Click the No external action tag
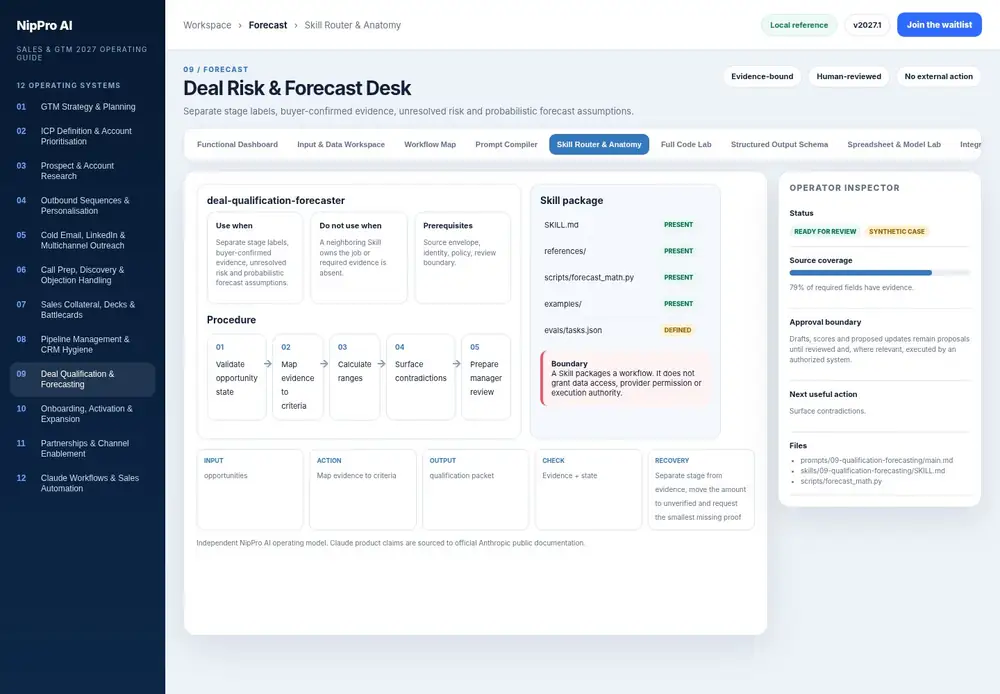The width and height of the screenshot is (1000, 694). coord(938,77)
